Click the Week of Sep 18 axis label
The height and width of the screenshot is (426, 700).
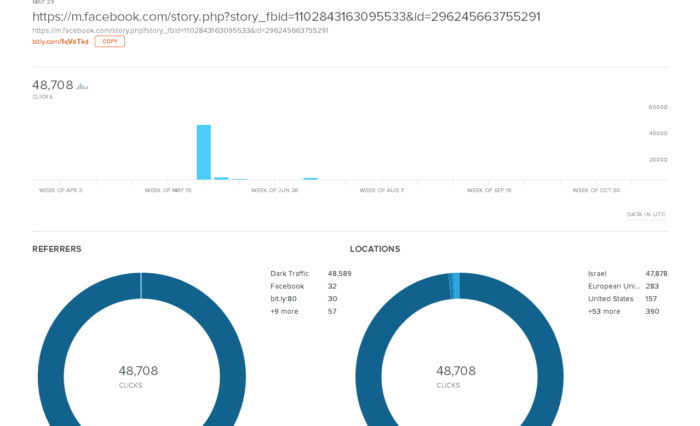click(x=489, y=190)
